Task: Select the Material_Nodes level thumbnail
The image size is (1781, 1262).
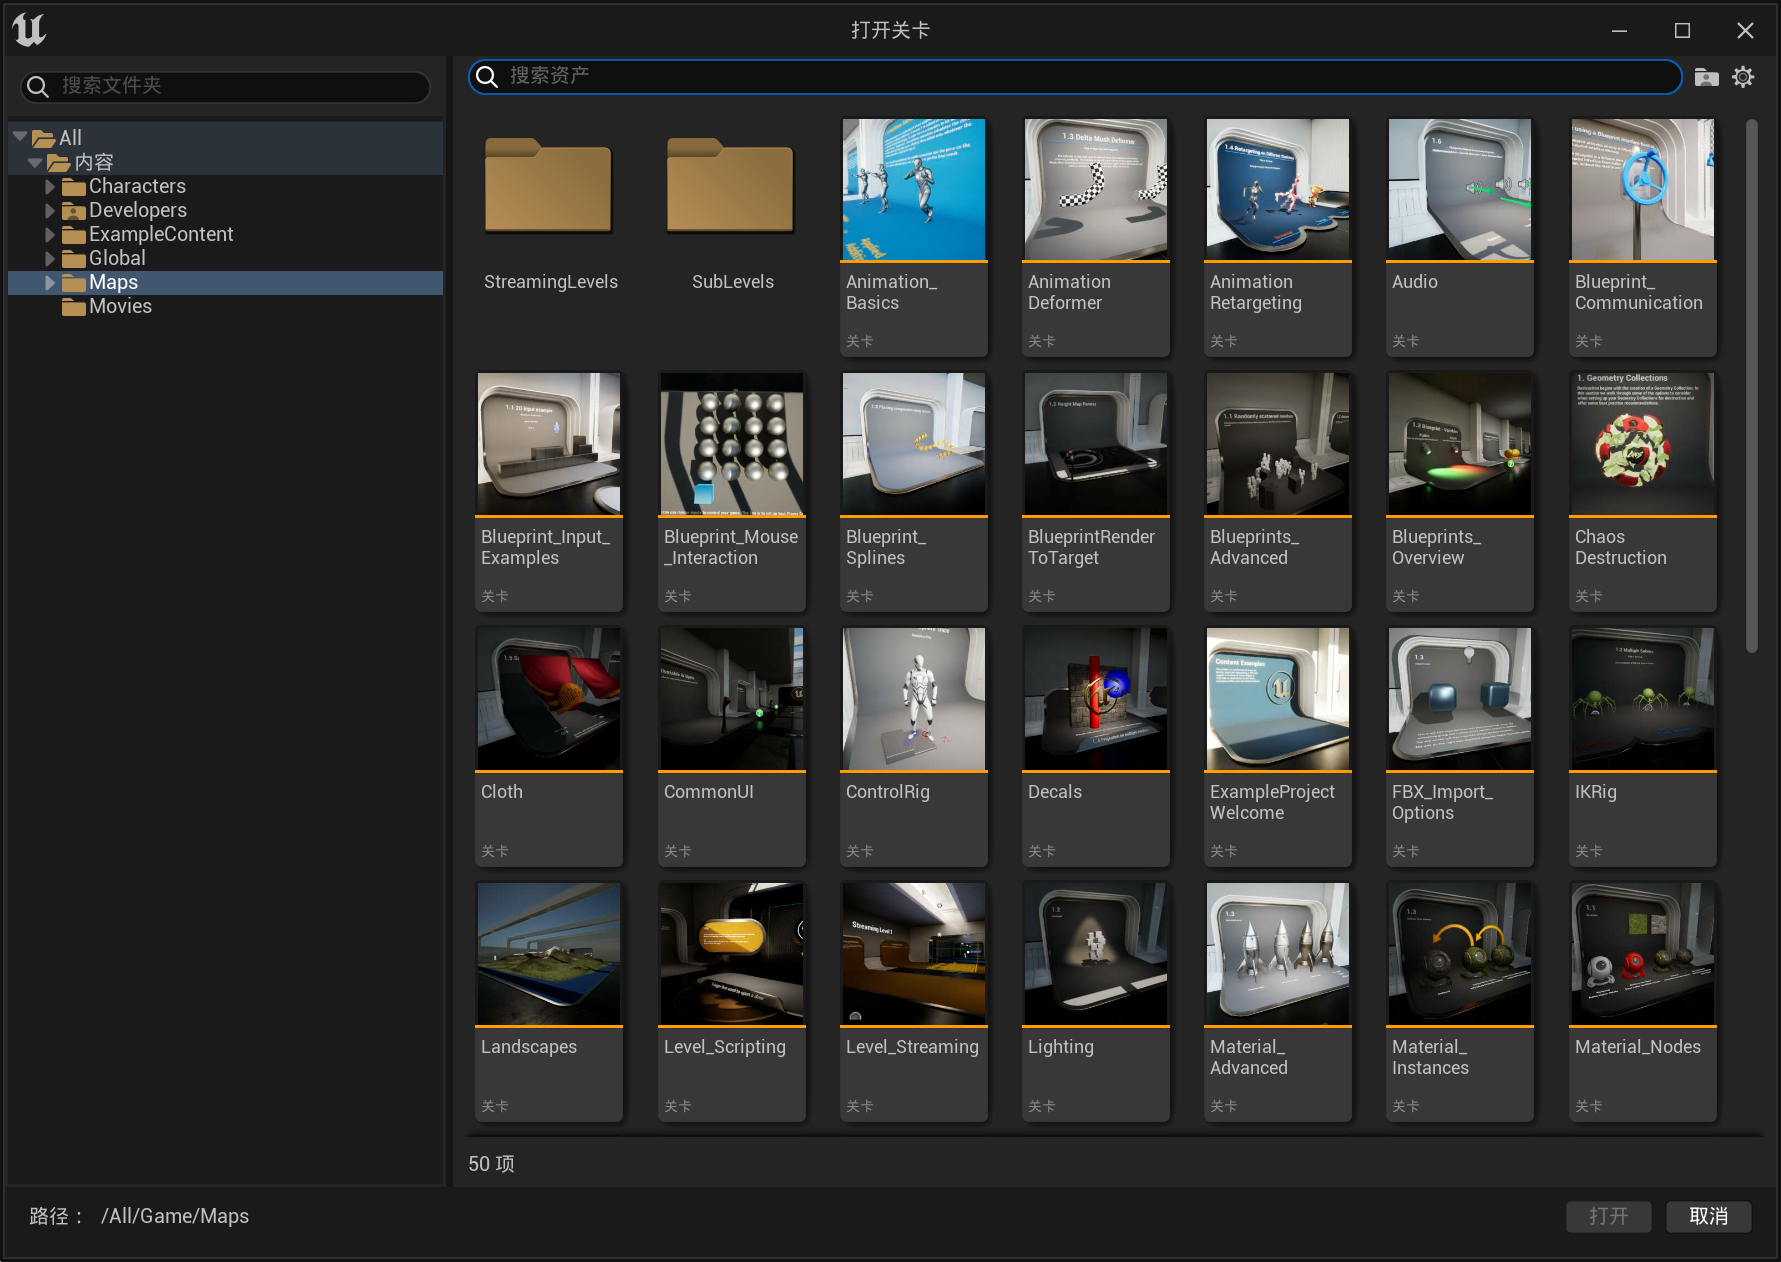Action: pos(1643,954)
